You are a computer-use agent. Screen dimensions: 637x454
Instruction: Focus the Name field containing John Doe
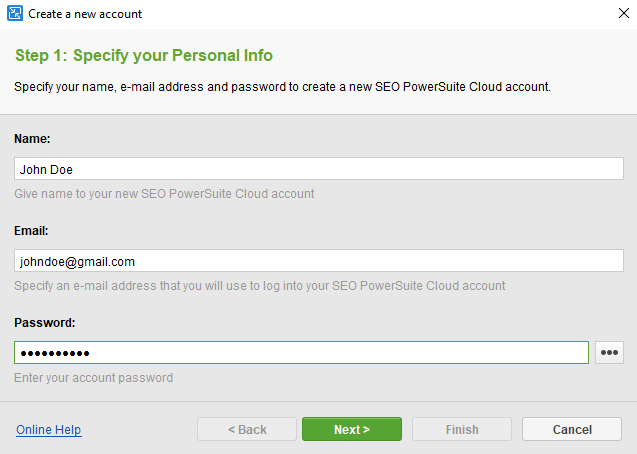(x=319, y=169)
